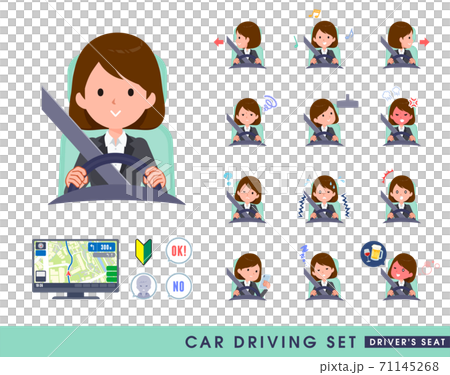Click the red right-pointing arrow
Screen dimensions: 450x375
(424, 42)
